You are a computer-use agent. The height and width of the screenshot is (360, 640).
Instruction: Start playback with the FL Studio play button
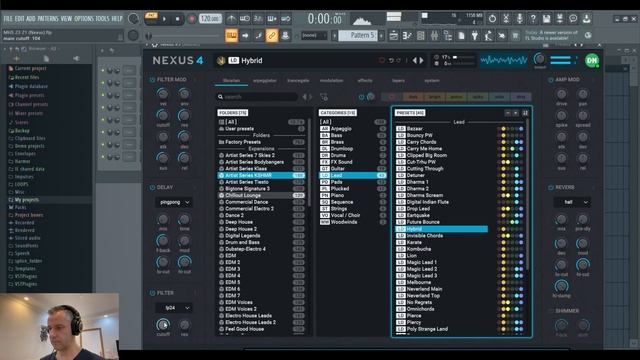pyautogui.click(x=164, y=19)
